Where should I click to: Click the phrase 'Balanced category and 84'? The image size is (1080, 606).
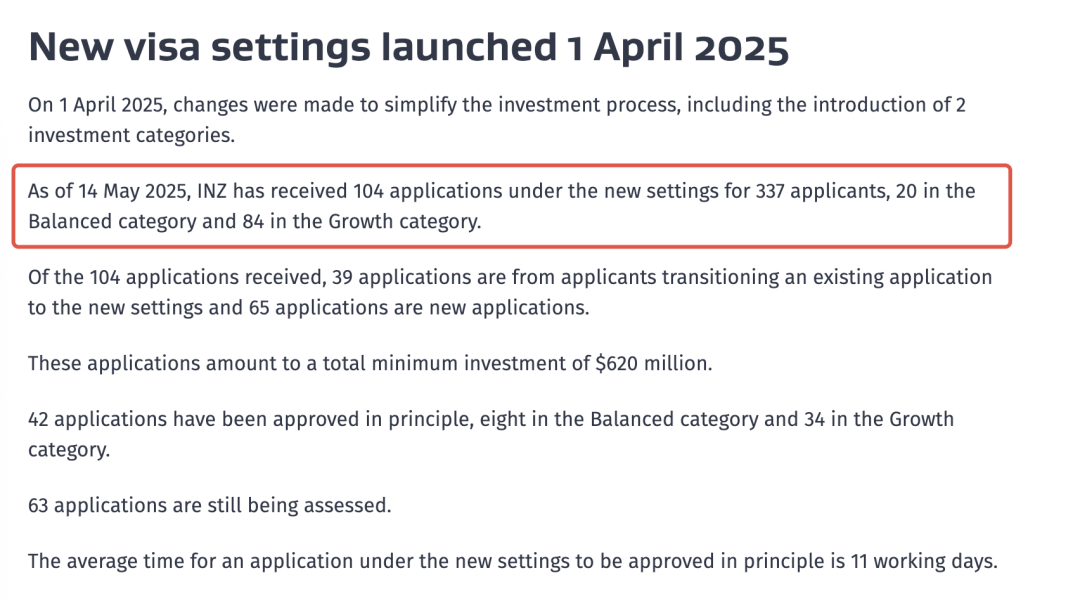(x=146, y=222)
